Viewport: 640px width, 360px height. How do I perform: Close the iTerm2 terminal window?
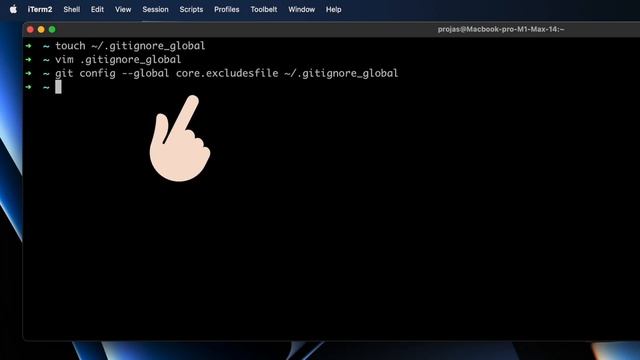click(x=30, y=29)
